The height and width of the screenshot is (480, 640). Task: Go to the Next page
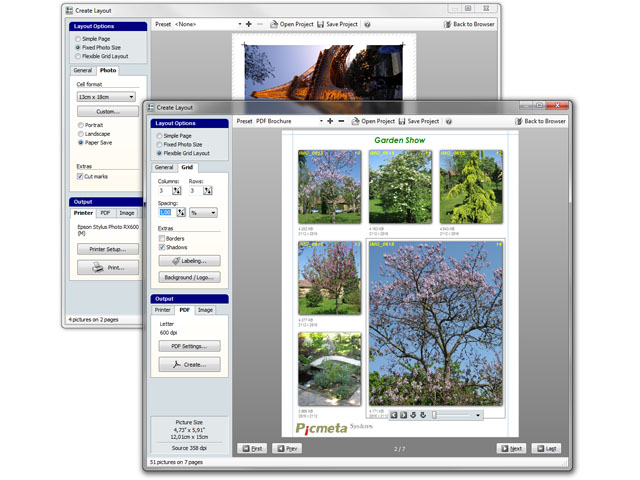(x=511, y=449)
